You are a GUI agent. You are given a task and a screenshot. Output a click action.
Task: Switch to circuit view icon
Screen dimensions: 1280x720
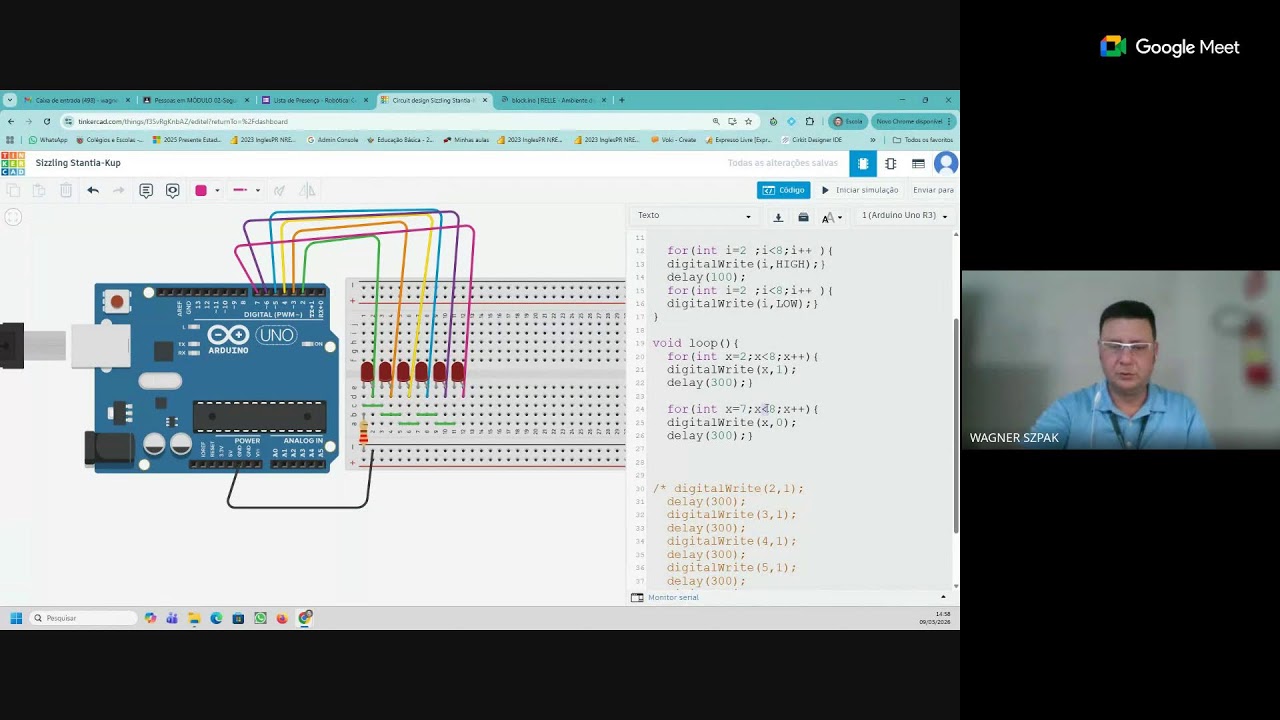click(863, 164)
